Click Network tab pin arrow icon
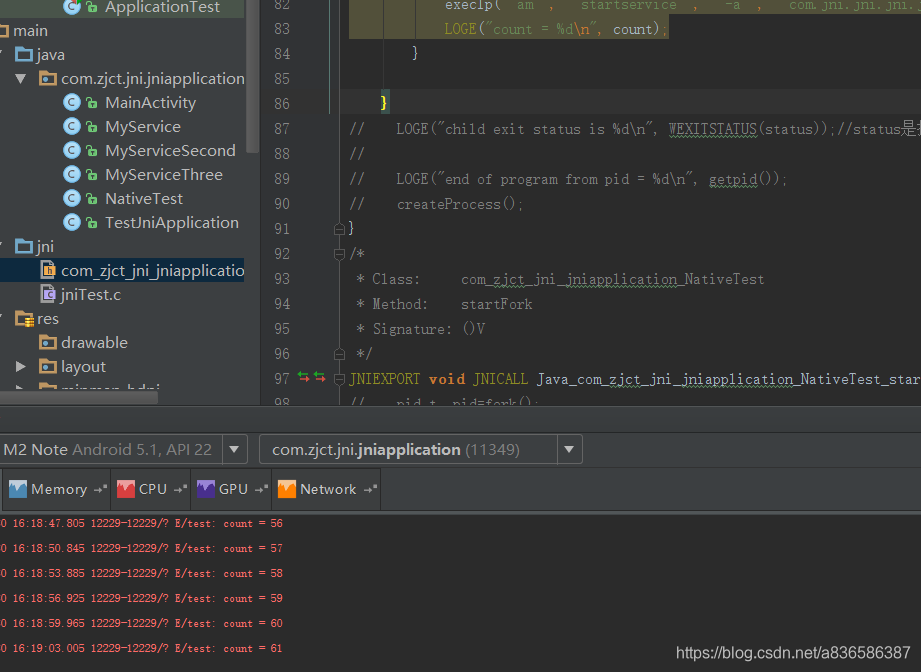 coord(371,489)
